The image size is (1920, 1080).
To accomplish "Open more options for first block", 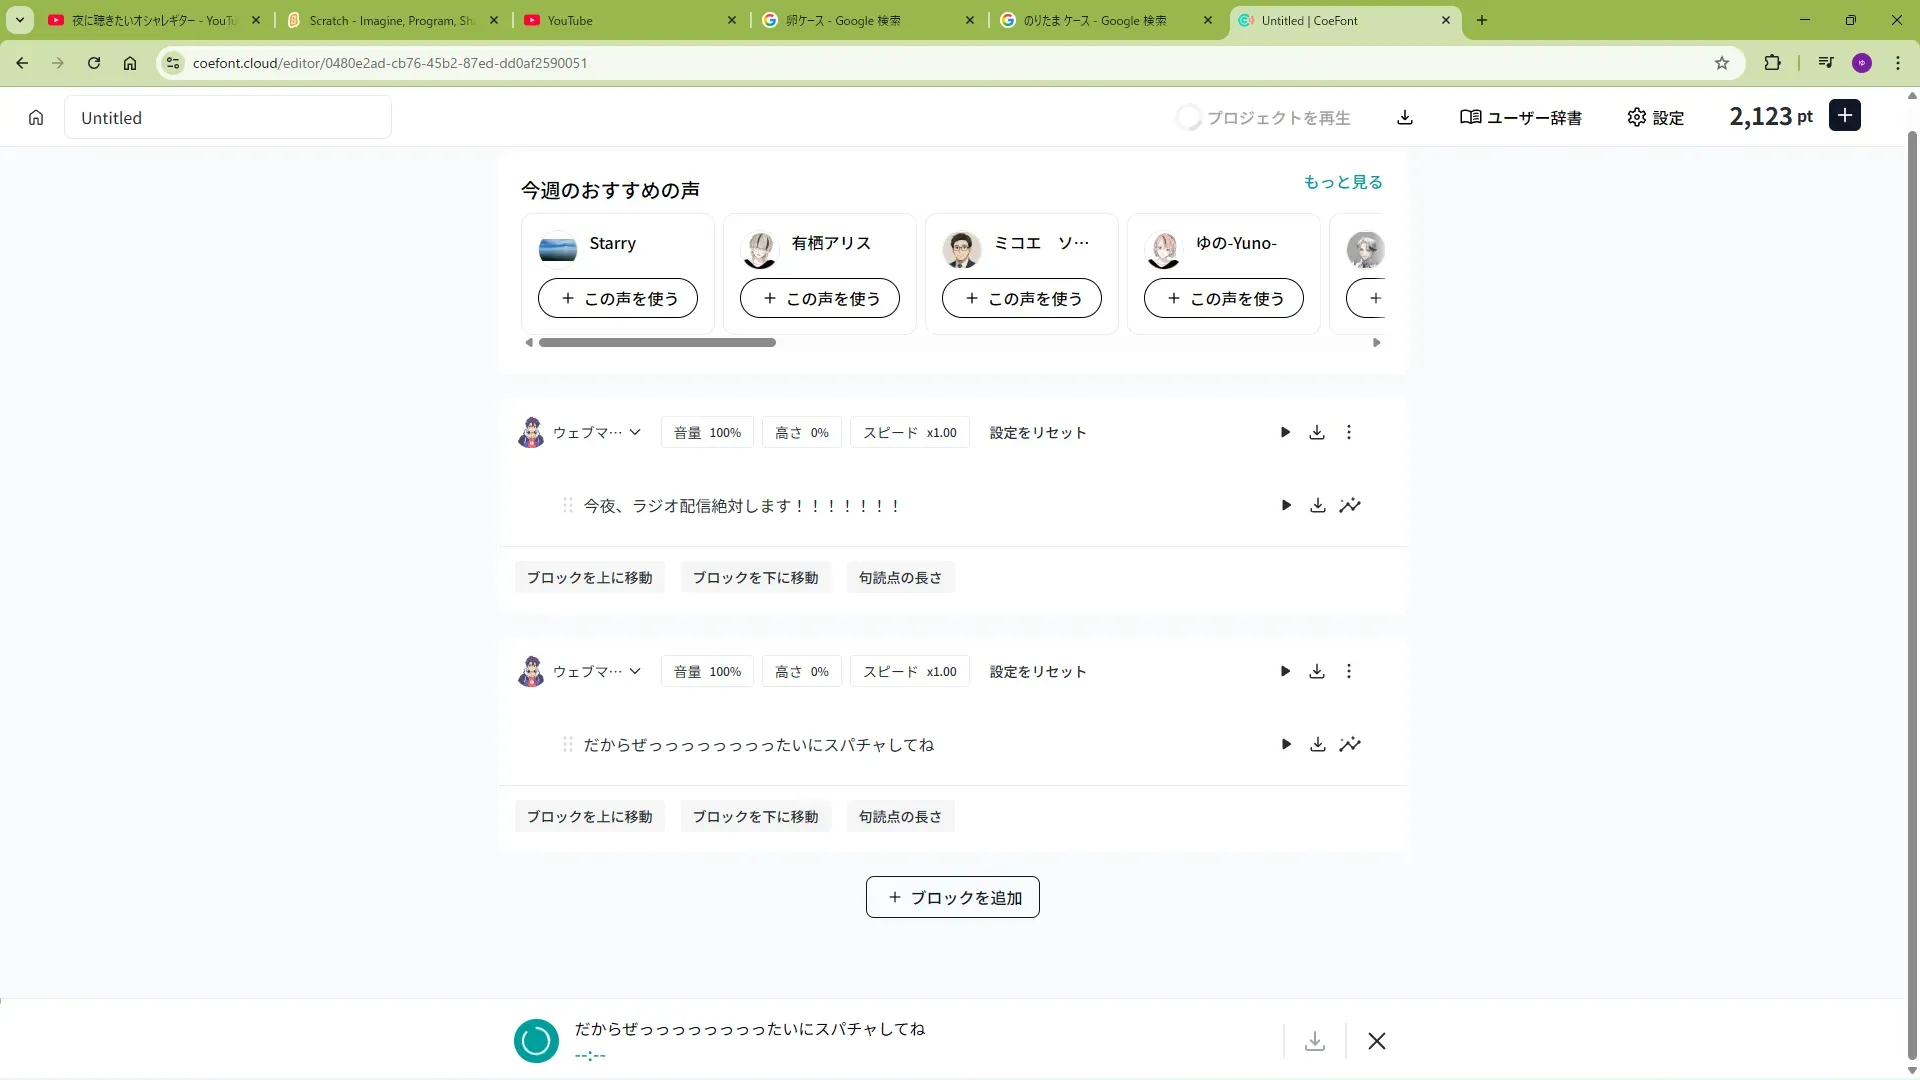I will (x=1349, y=433).
